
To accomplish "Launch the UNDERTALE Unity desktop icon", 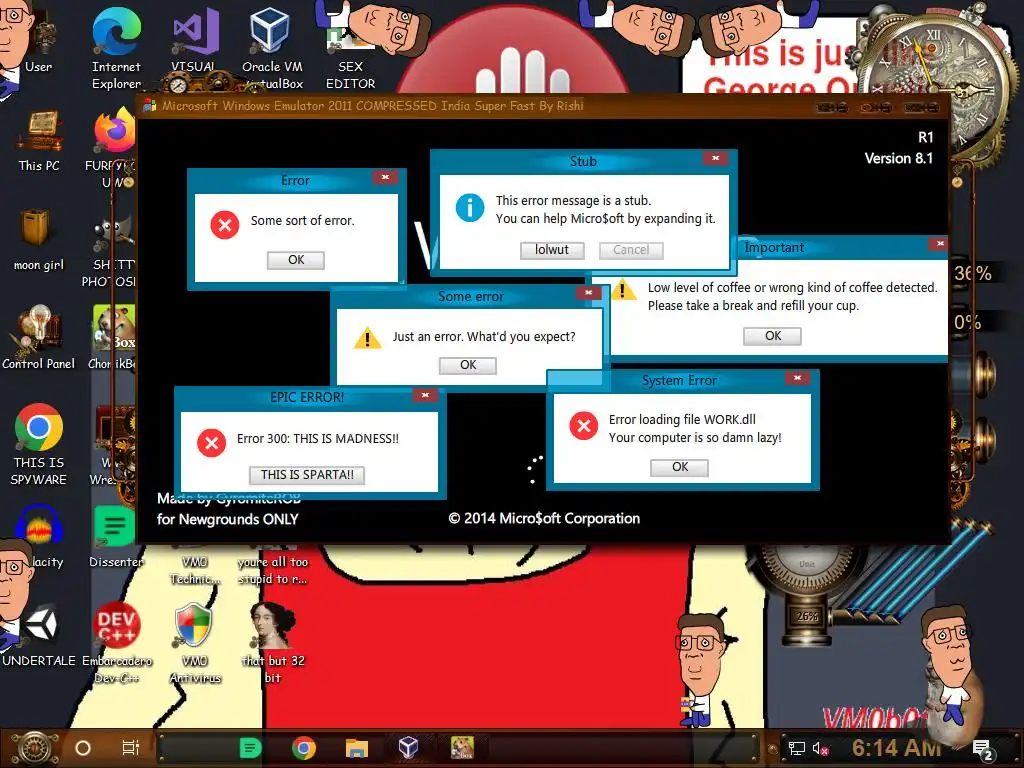I will (39, 633).
